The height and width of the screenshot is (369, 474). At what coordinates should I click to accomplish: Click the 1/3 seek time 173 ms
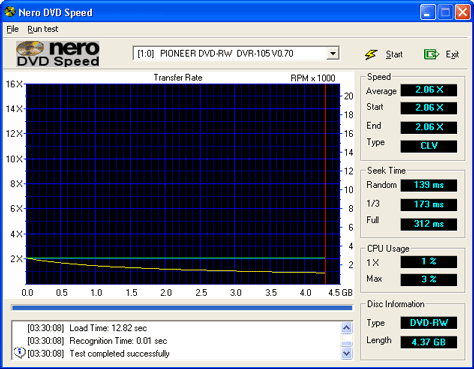pos(429,205)
